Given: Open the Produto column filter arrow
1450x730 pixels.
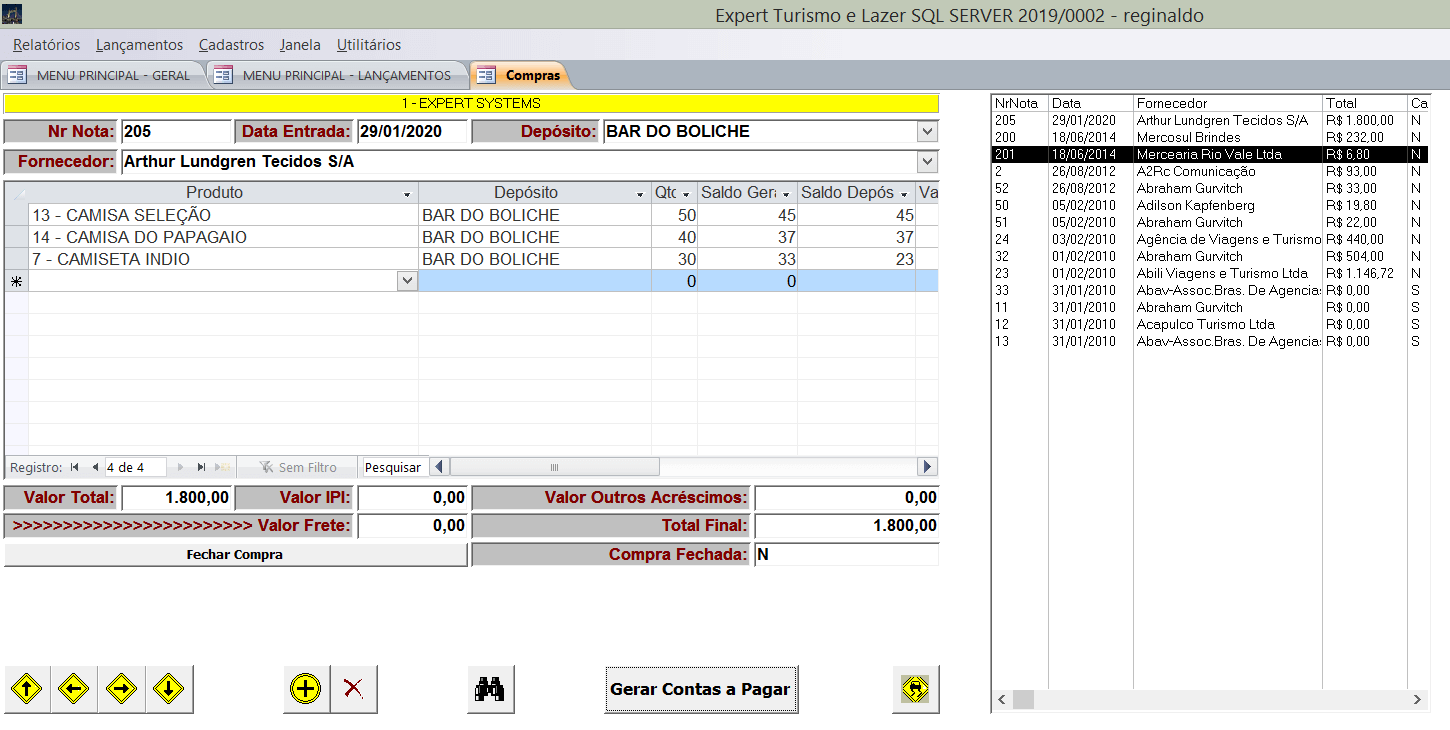Looking at the screenshot, I should pyautogui.click(x=407, y=194).
